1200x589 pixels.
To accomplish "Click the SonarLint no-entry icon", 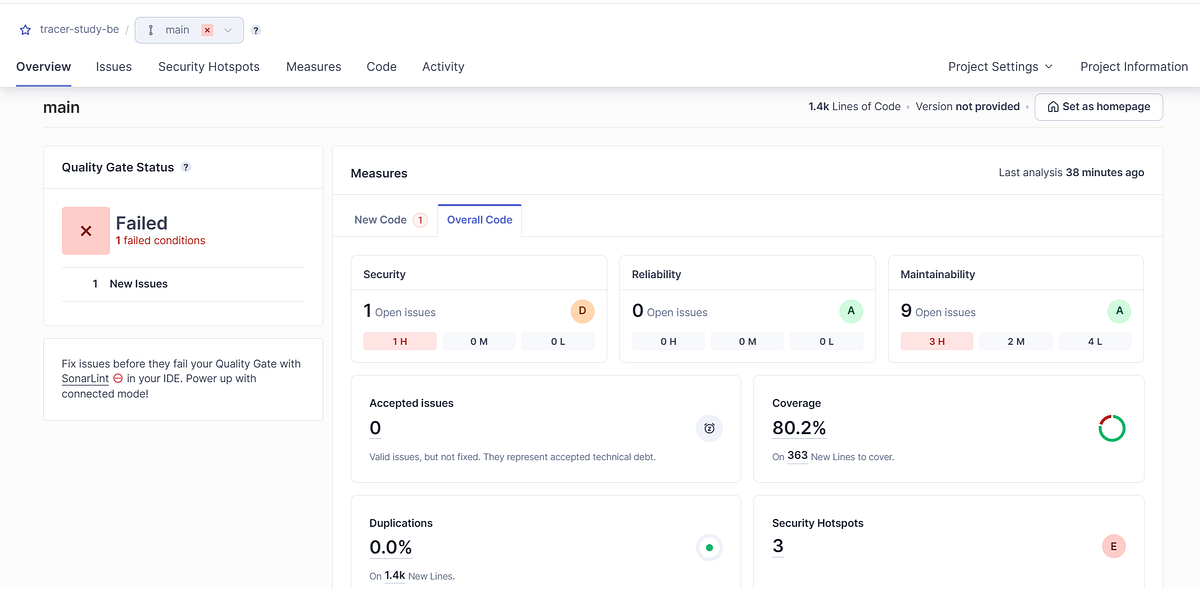I will 118,378.
